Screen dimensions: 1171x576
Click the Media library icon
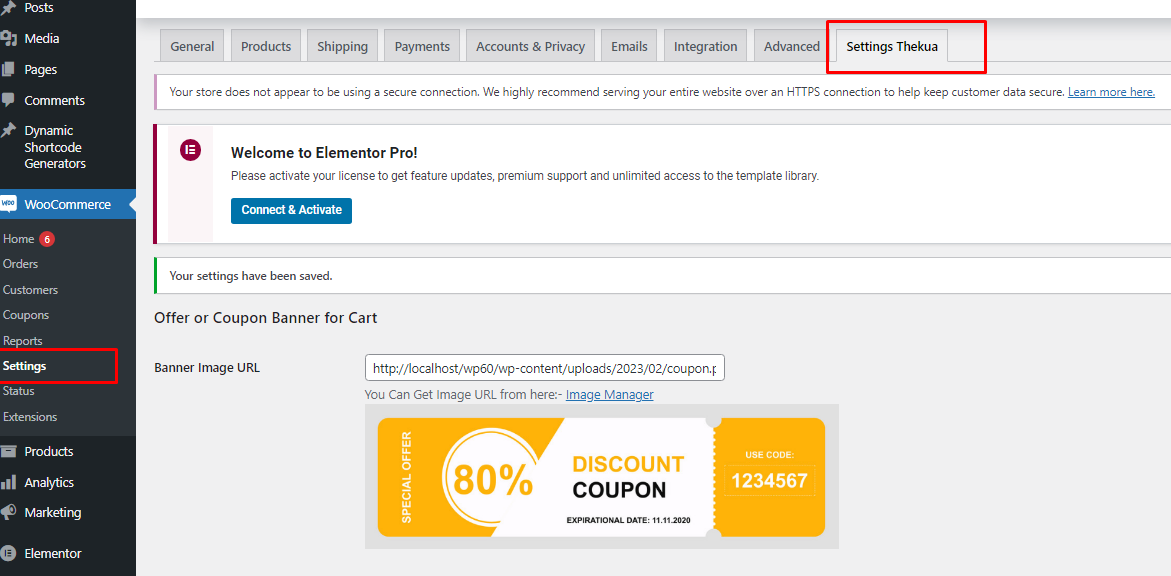click(x=8, y=39)
